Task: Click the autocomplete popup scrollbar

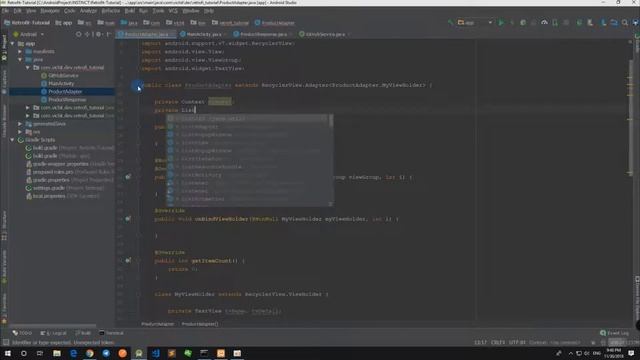Action: click(x=331, y=121)
